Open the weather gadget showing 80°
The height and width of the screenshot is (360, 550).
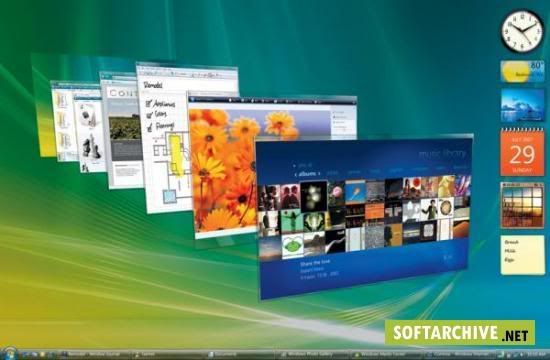pyautogui.click(x=522, y=71)
